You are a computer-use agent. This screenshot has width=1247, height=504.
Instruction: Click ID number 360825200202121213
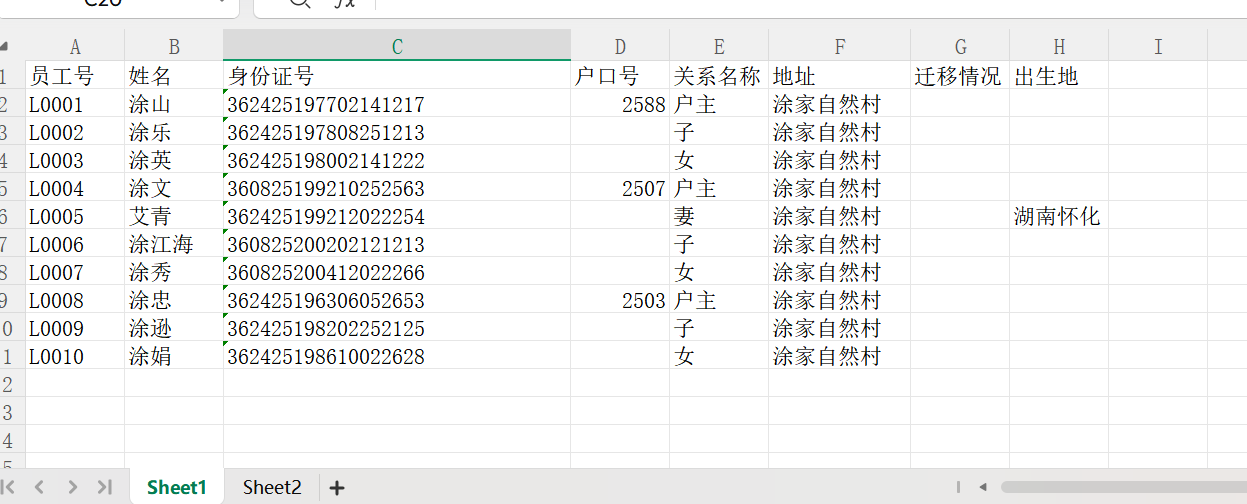coord(397,244)
